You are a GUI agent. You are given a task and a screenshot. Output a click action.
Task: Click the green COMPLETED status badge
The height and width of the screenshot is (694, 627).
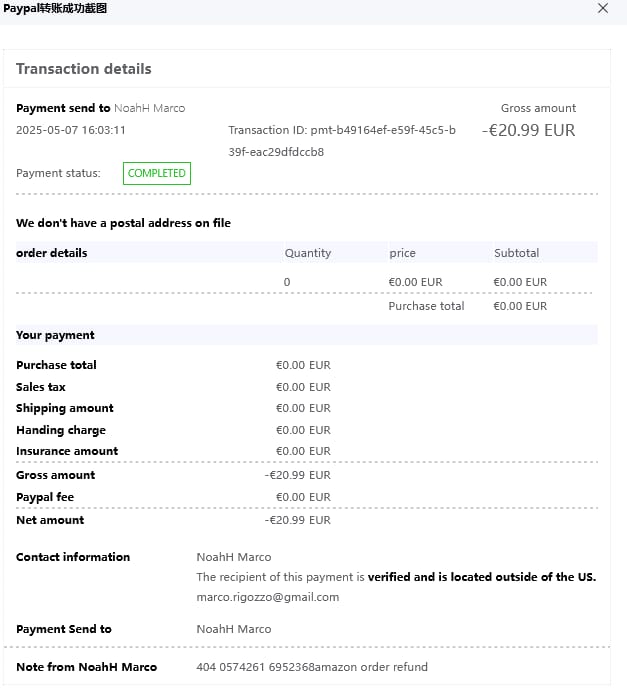157,173
